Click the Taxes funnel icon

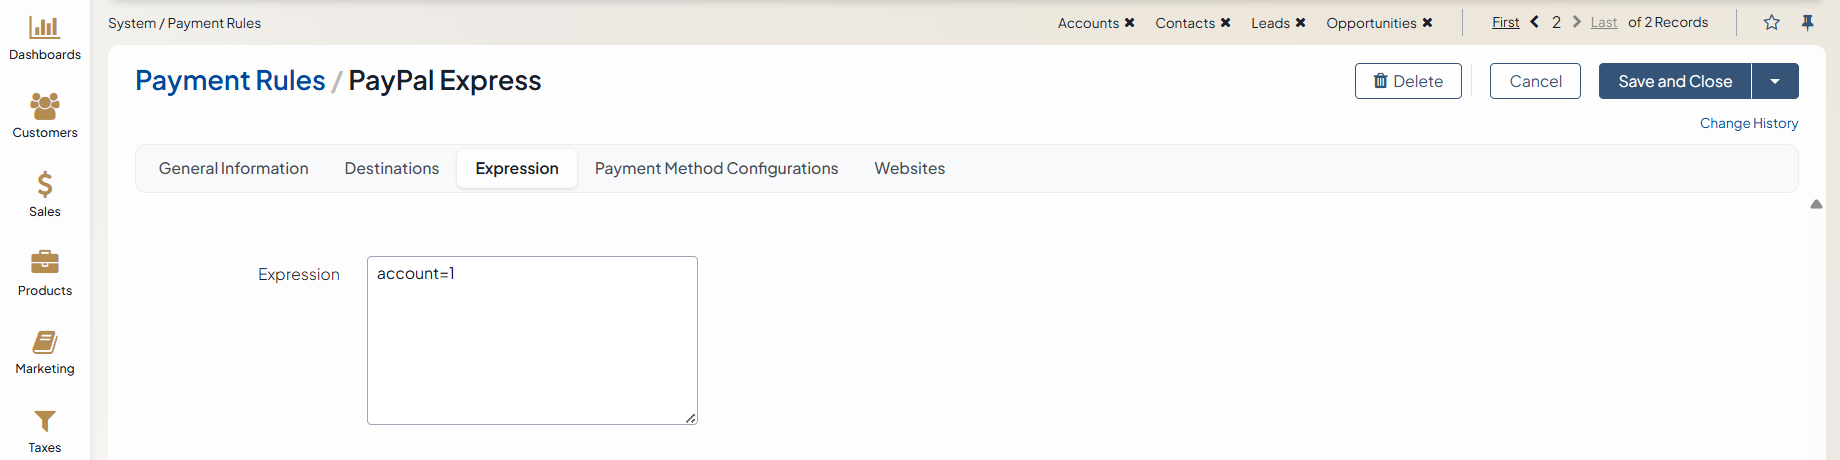[44, 421]
